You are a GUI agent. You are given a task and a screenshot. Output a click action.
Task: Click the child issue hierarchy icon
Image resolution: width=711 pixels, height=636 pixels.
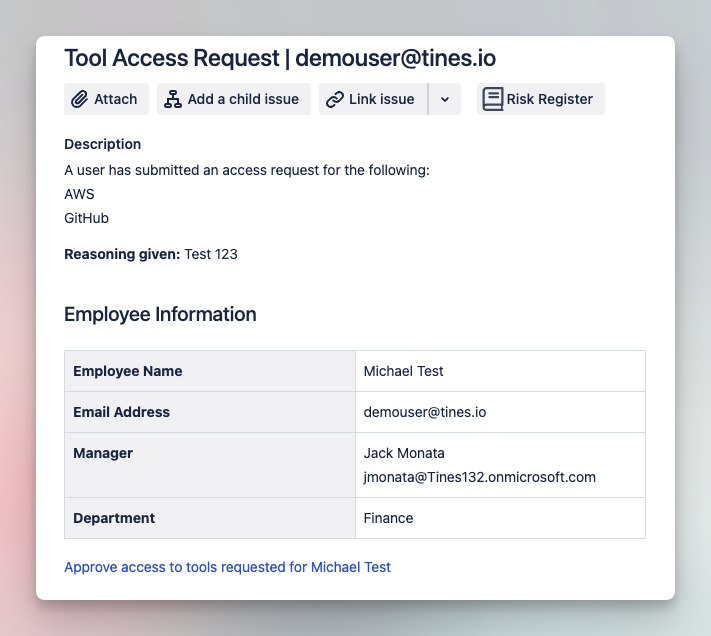173,99
